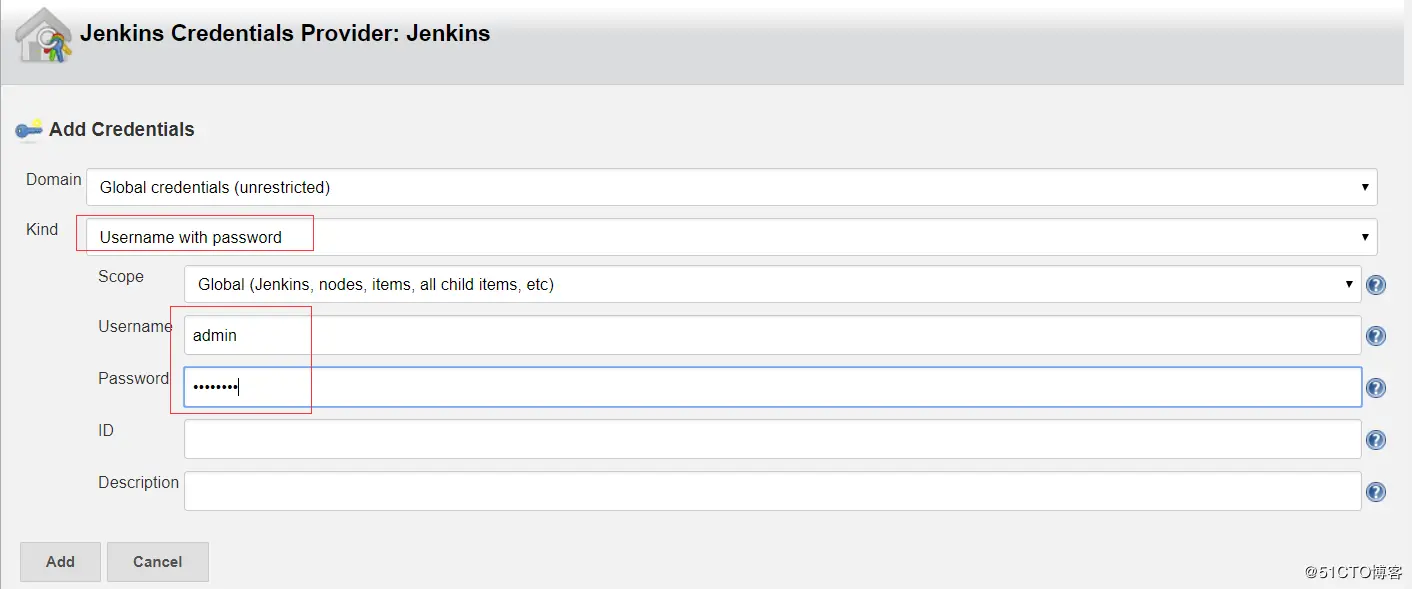The image size is (1412, 589).
Task: Expand the Scope dropdown set to Global
Action: [772, 284]
